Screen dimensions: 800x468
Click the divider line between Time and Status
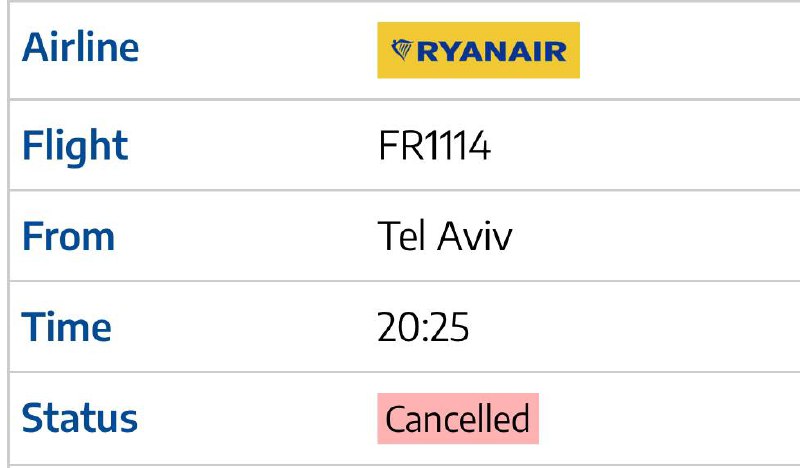point(404,372)
